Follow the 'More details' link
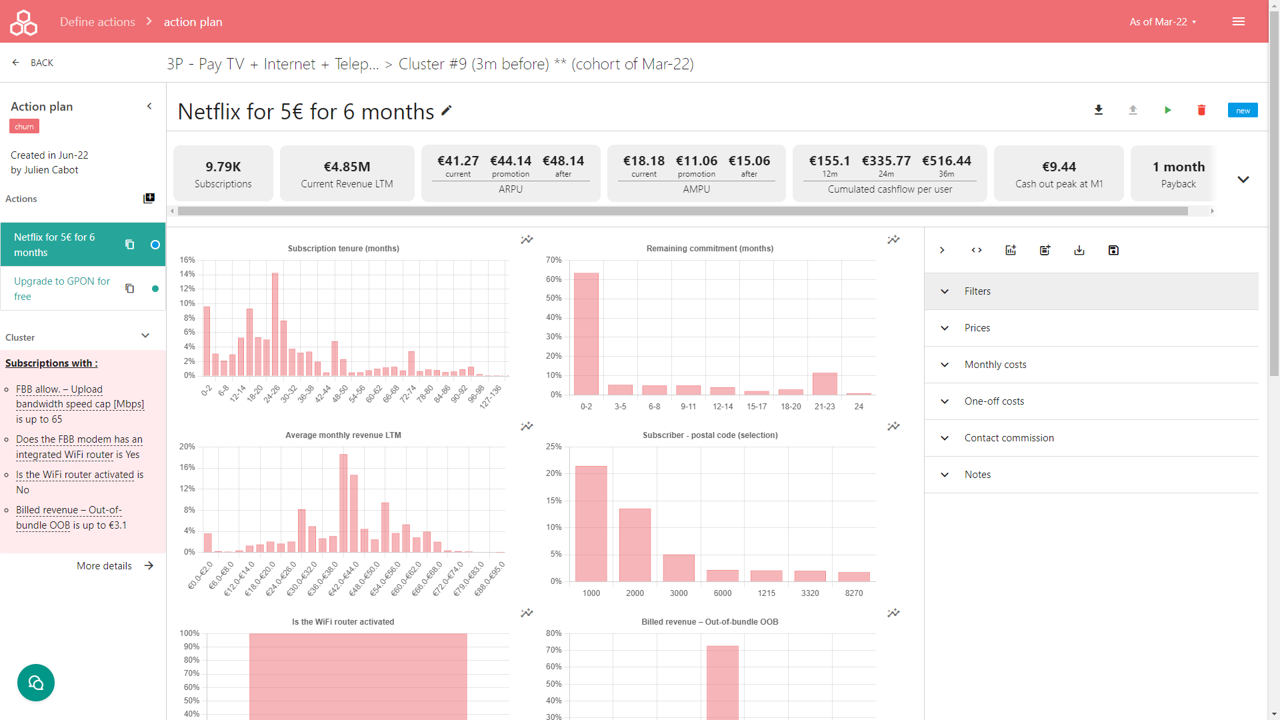The height and width of the screenshot is (720, 1280). coord(104,565)
